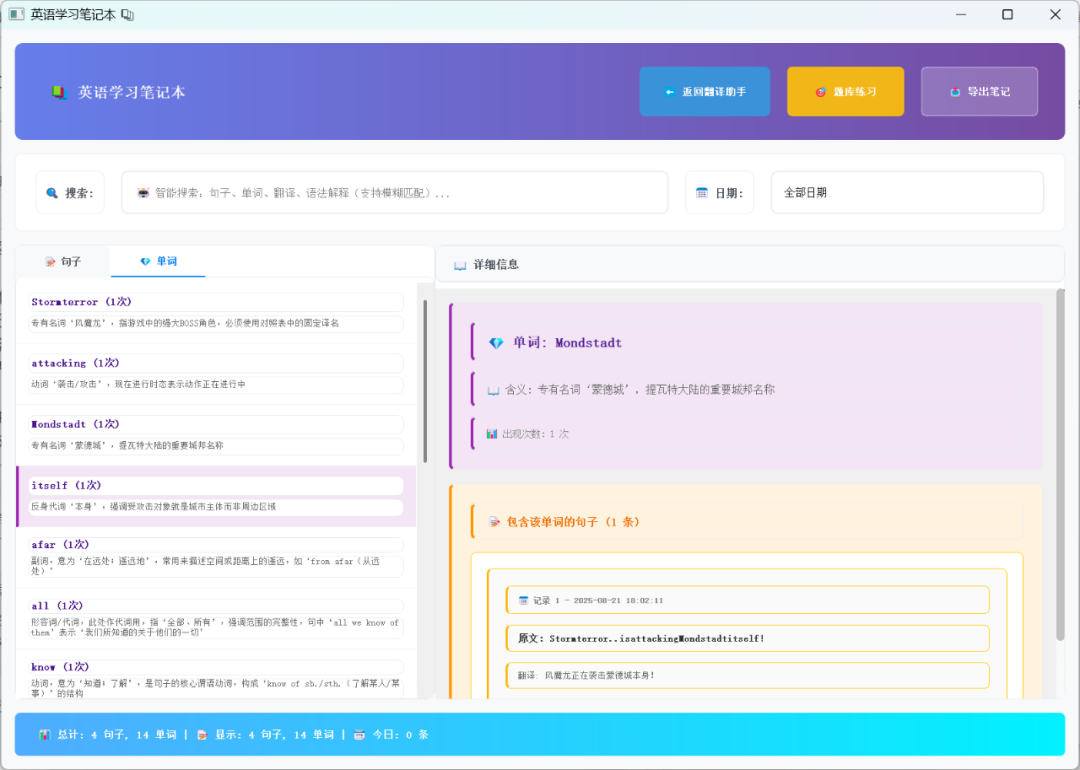Click the magnifier icon next to 搜索
1080x770 pixels.
[x=52, y=193]
